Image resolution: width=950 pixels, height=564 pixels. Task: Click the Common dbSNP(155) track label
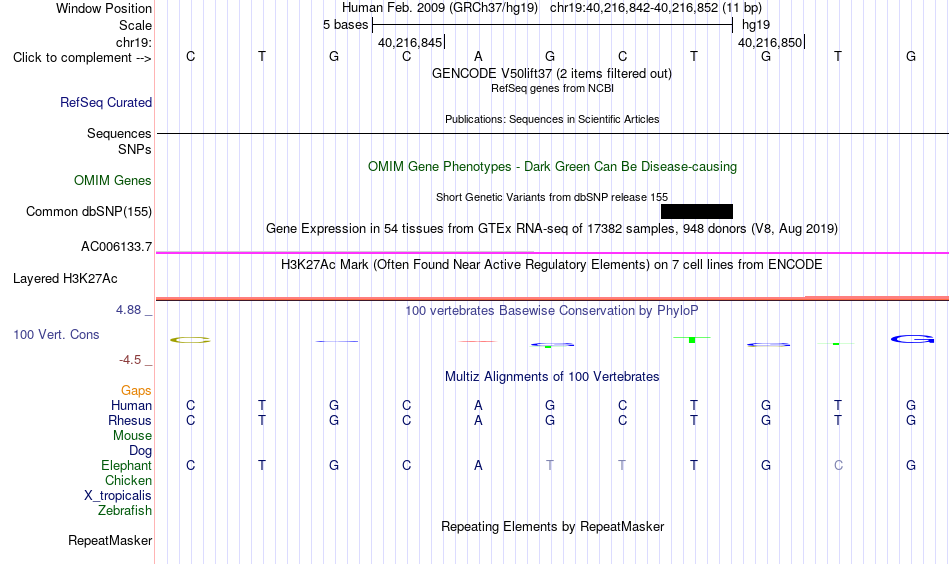click(x=88, y=211)
